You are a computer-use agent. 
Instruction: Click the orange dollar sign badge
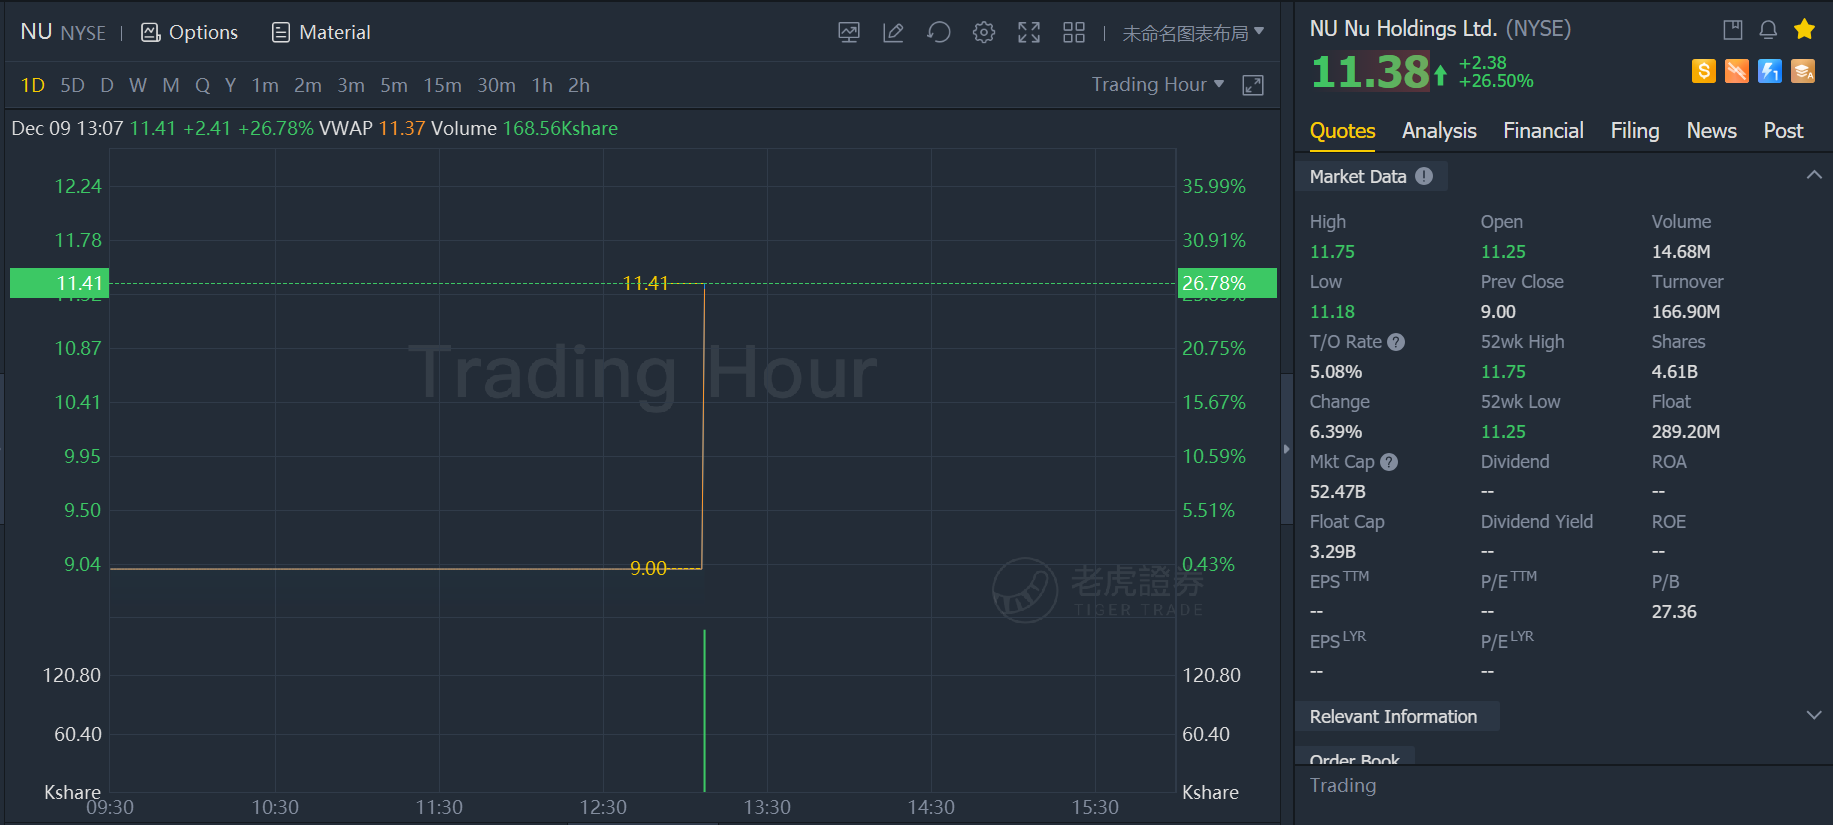[x=1704, y=71]
